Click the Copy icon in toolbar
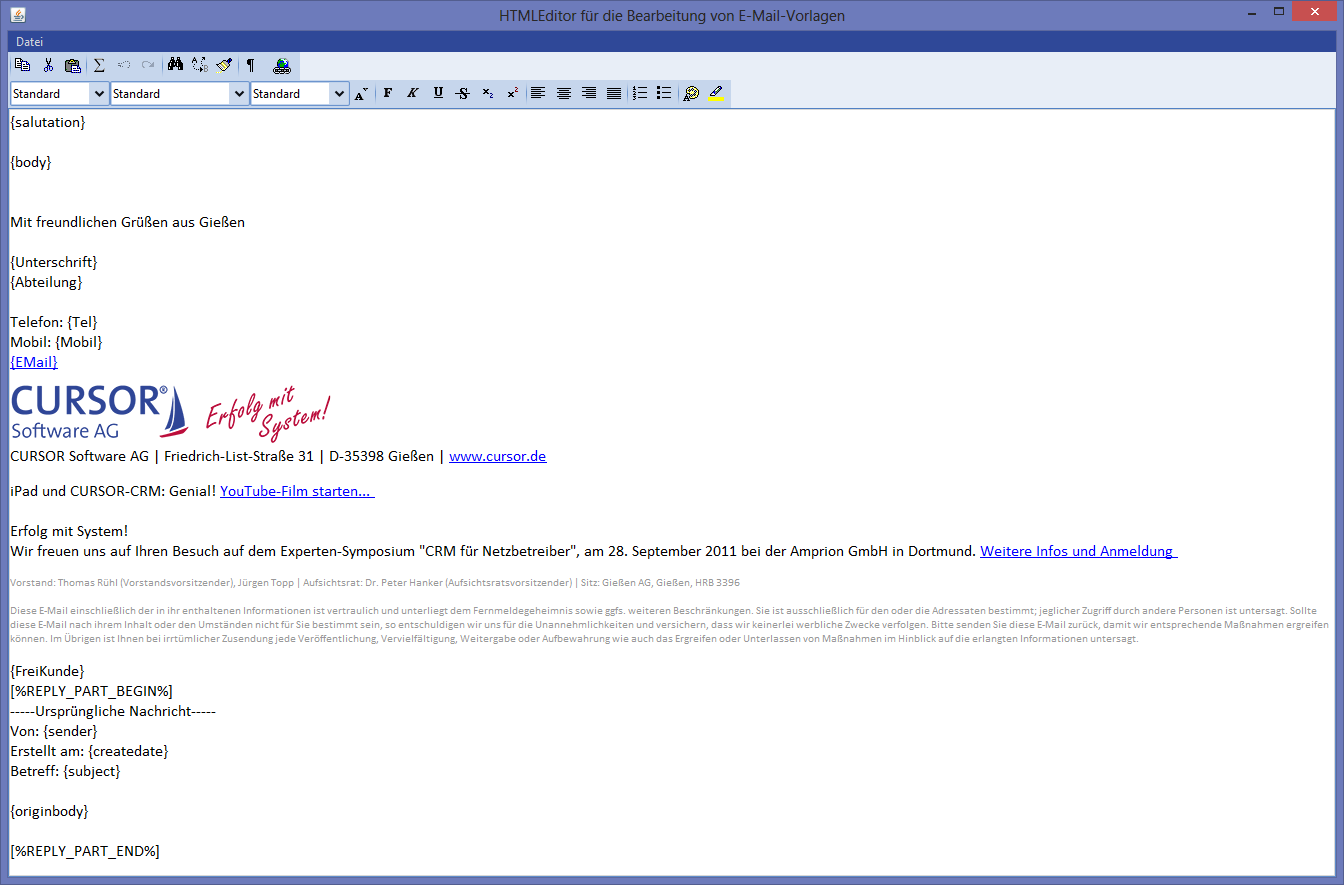The height and width of the screenshot is (885, 1344). [x=22, y=66]
